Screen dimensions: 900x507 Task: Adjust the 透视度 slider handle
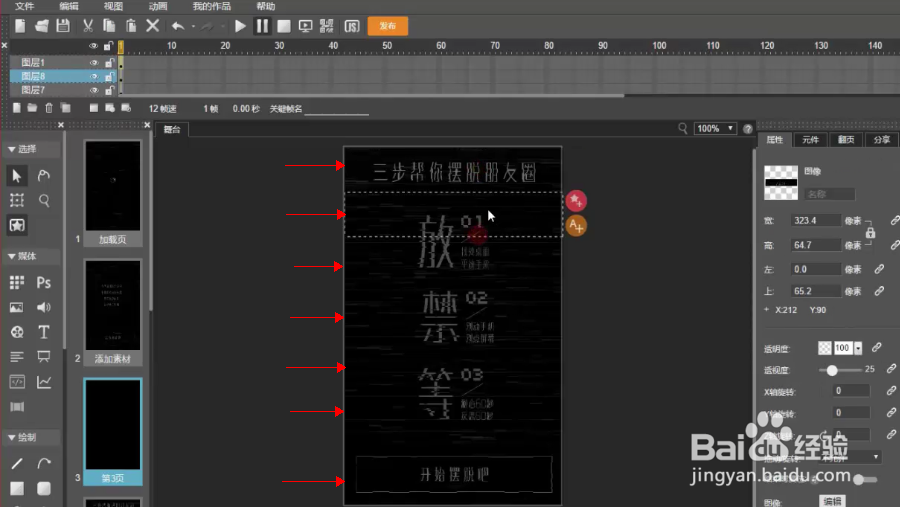tap(832, 370)
